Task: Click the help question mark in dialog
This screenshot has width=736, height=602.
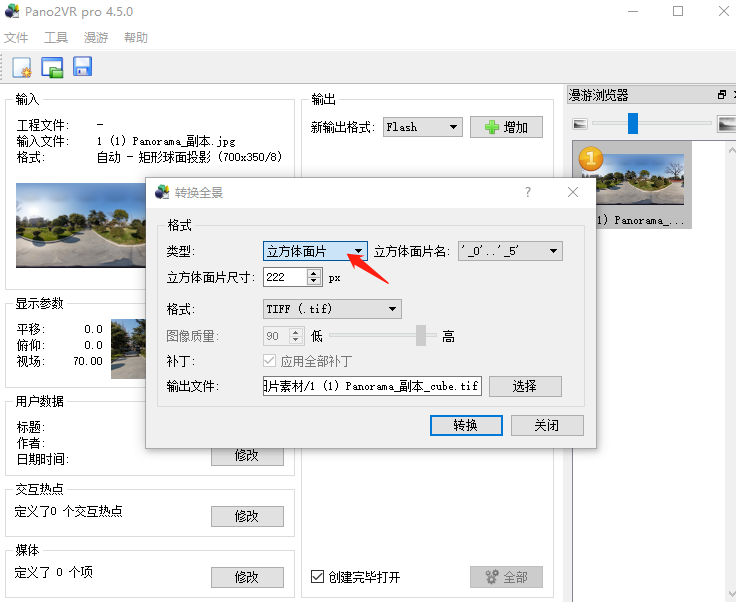Action: click(x=528, y=192)
